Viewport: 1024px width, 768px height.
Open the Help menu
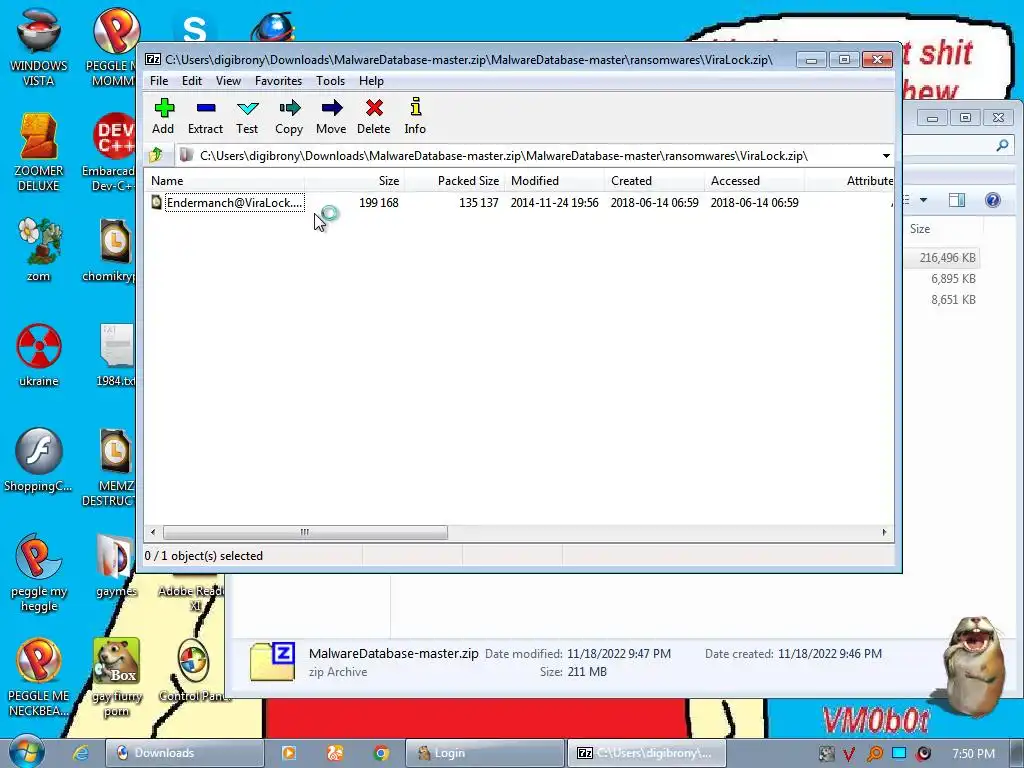click(371, 81)
